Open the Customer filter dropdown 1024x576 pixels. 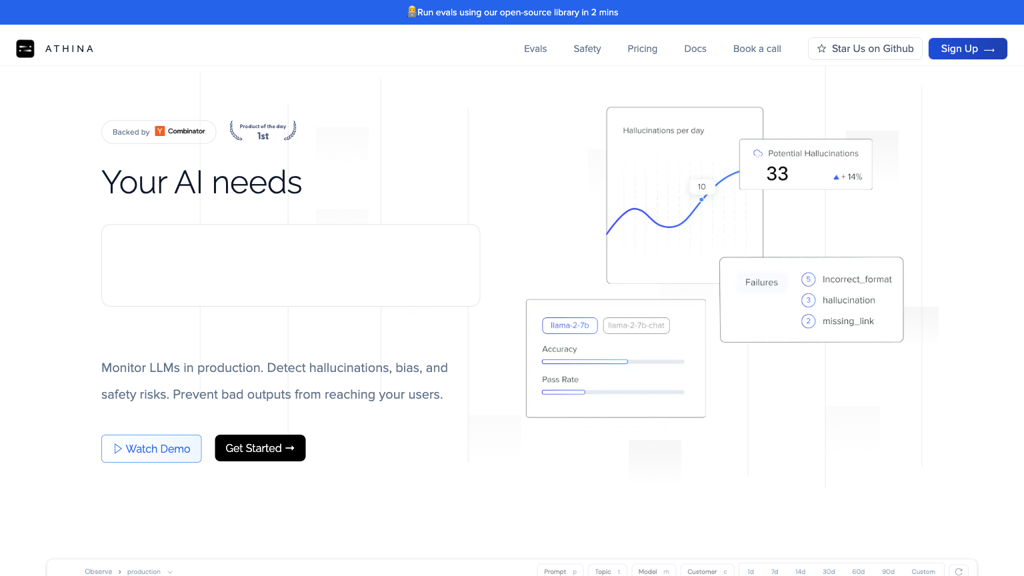click(x=707, y=571)
